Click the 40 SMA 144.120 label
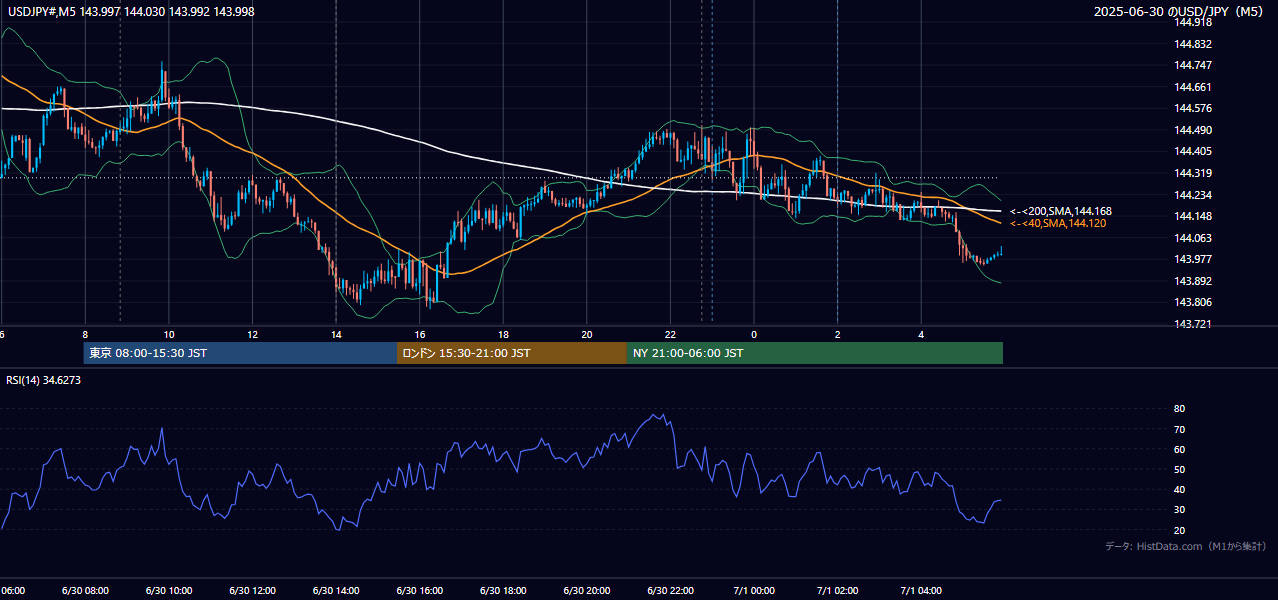 pos(1058,223)
